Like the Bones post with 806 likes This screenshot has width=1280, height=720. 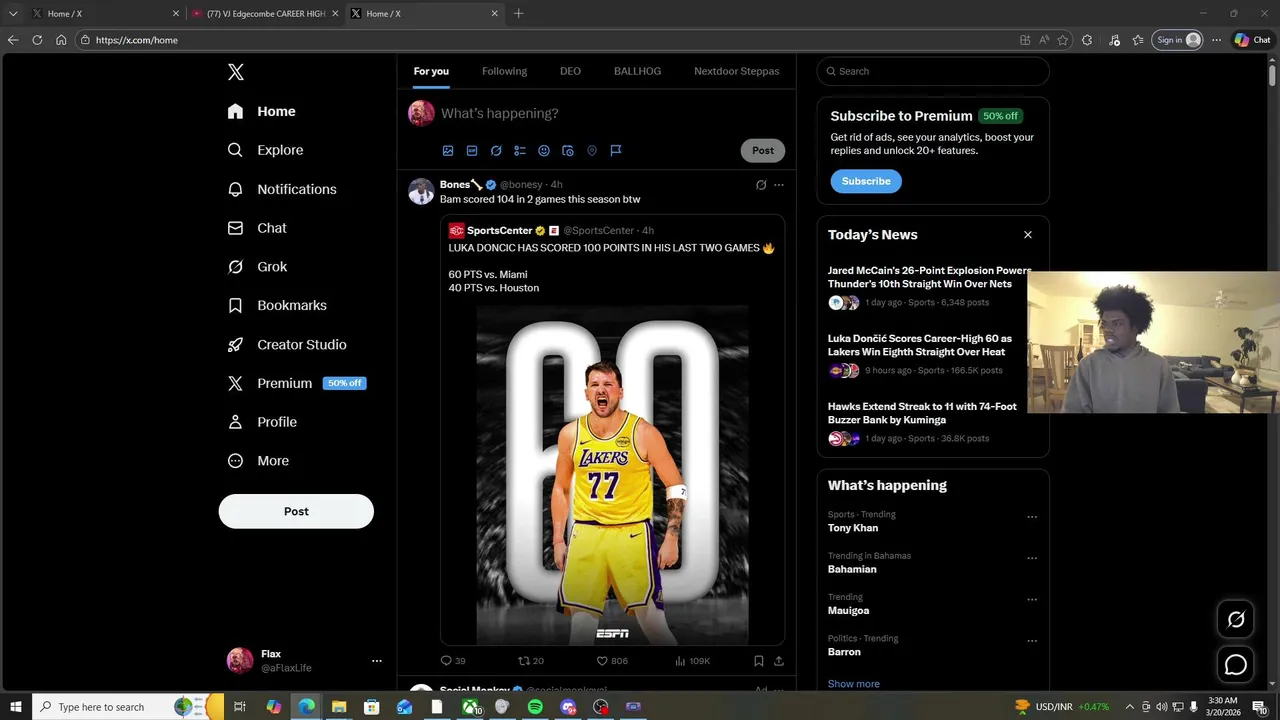click(612, 661)
